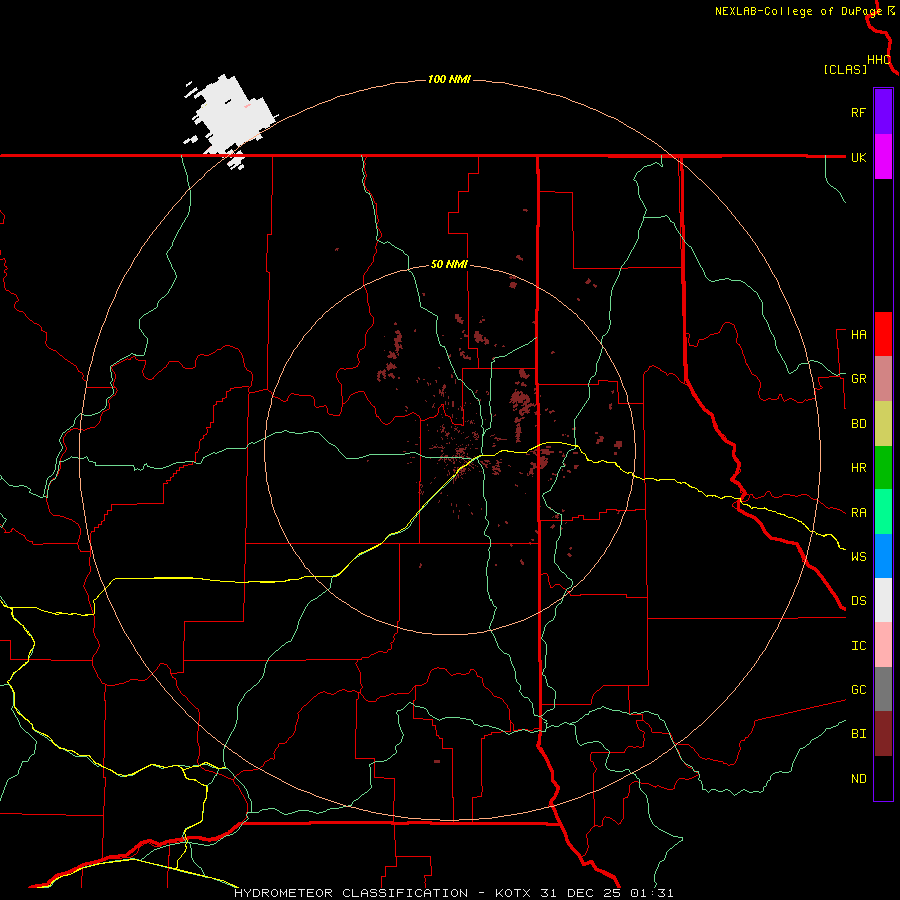Click the HR green legend swatch
The height and width of the screenshot is (900, 900).
point(883,468)
